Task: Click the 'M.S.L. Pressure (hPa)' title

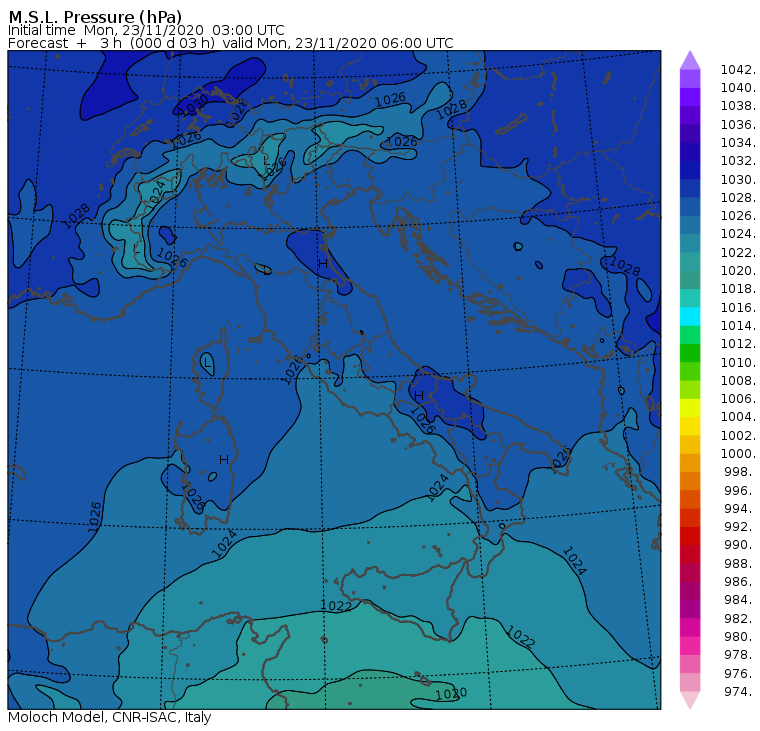Action: click(95, 16)
